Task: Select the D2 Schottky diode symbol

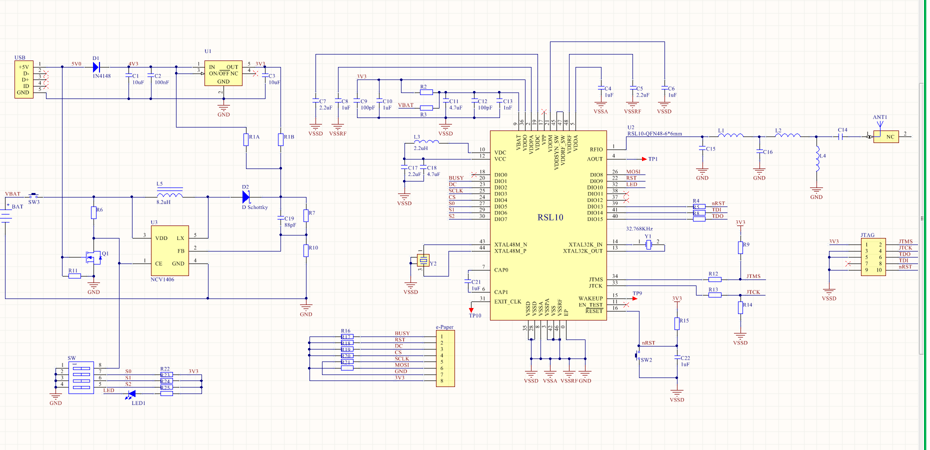Action: click(x=246, y=197)
